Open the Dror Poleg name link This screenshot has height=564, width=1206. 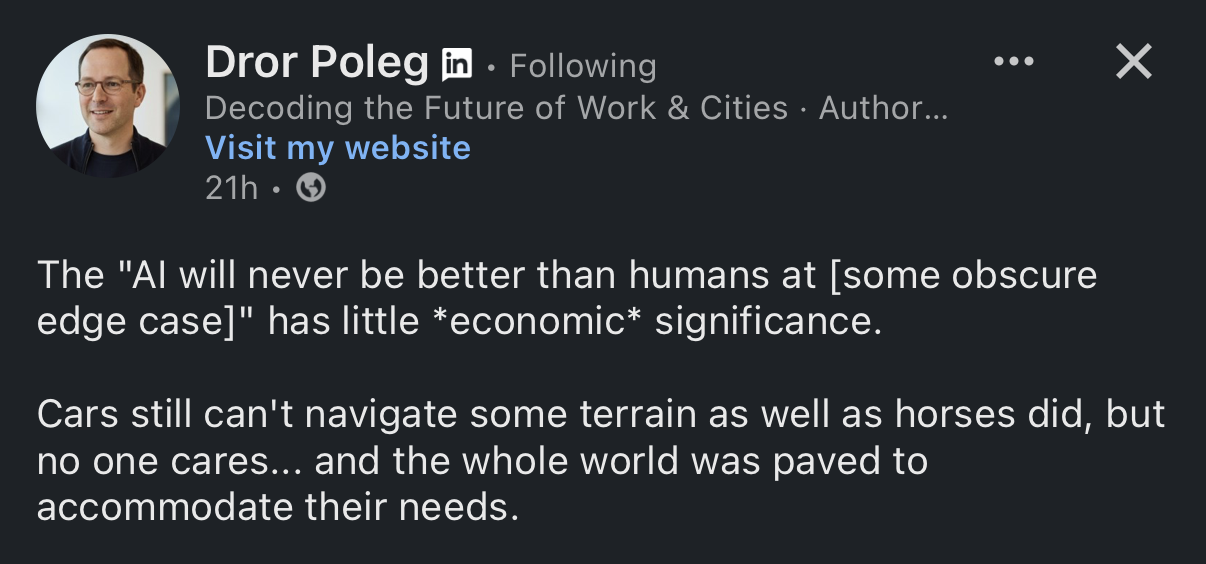pos(316,63)
